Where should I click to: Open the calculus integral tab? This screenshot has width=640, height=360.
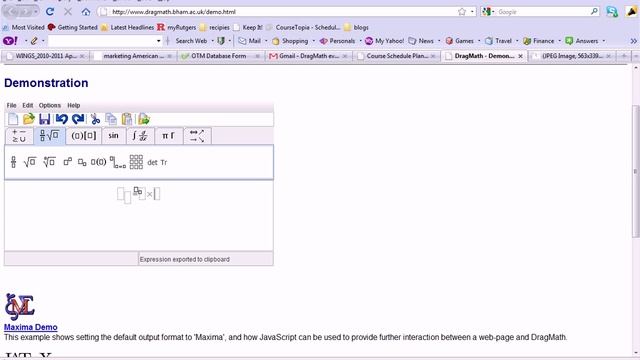(140, 136)
